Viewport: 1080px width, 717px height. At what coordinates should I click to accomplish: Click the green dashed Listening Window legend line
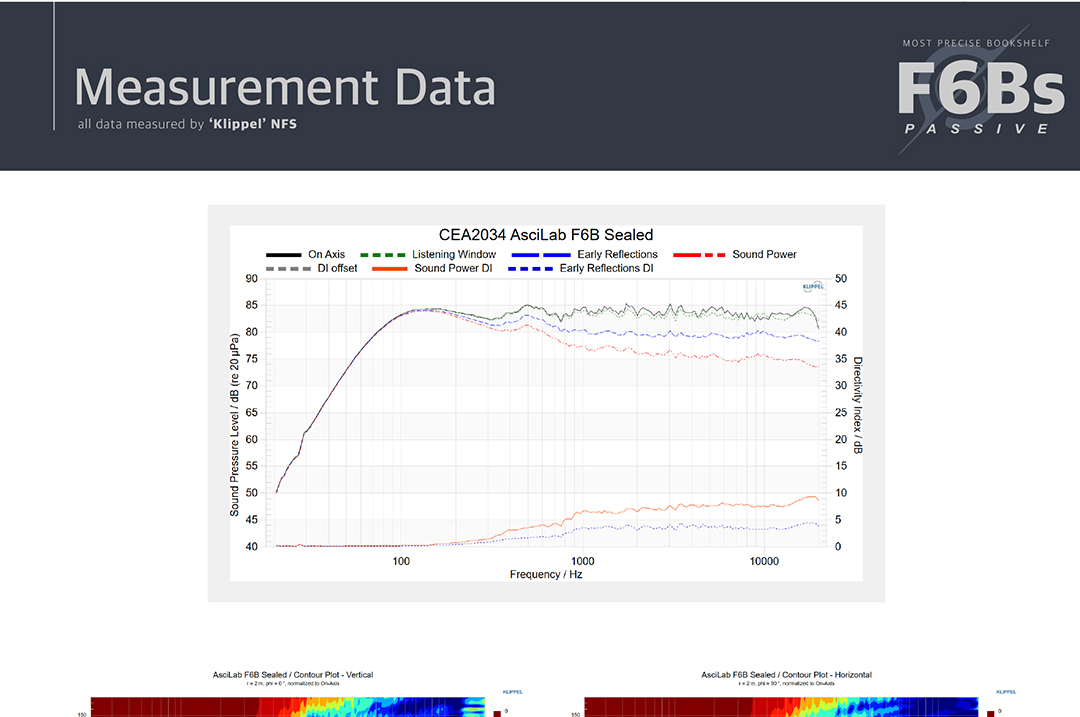pyautogui.click(x=382, y=255)
